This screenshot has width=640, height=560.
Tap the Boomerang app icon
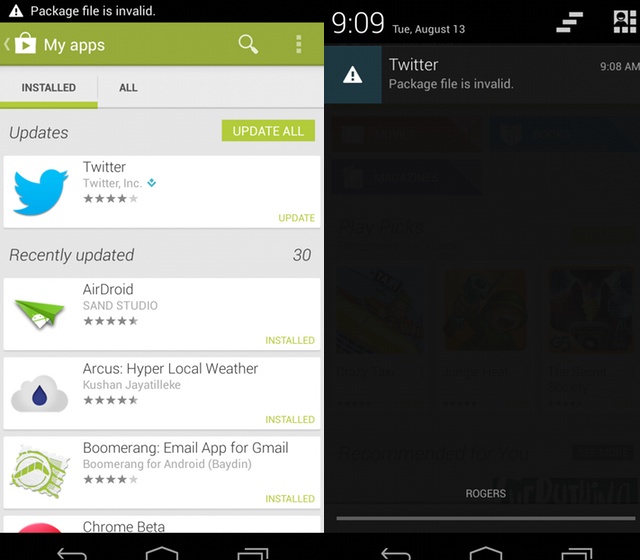tap(40, 472)
